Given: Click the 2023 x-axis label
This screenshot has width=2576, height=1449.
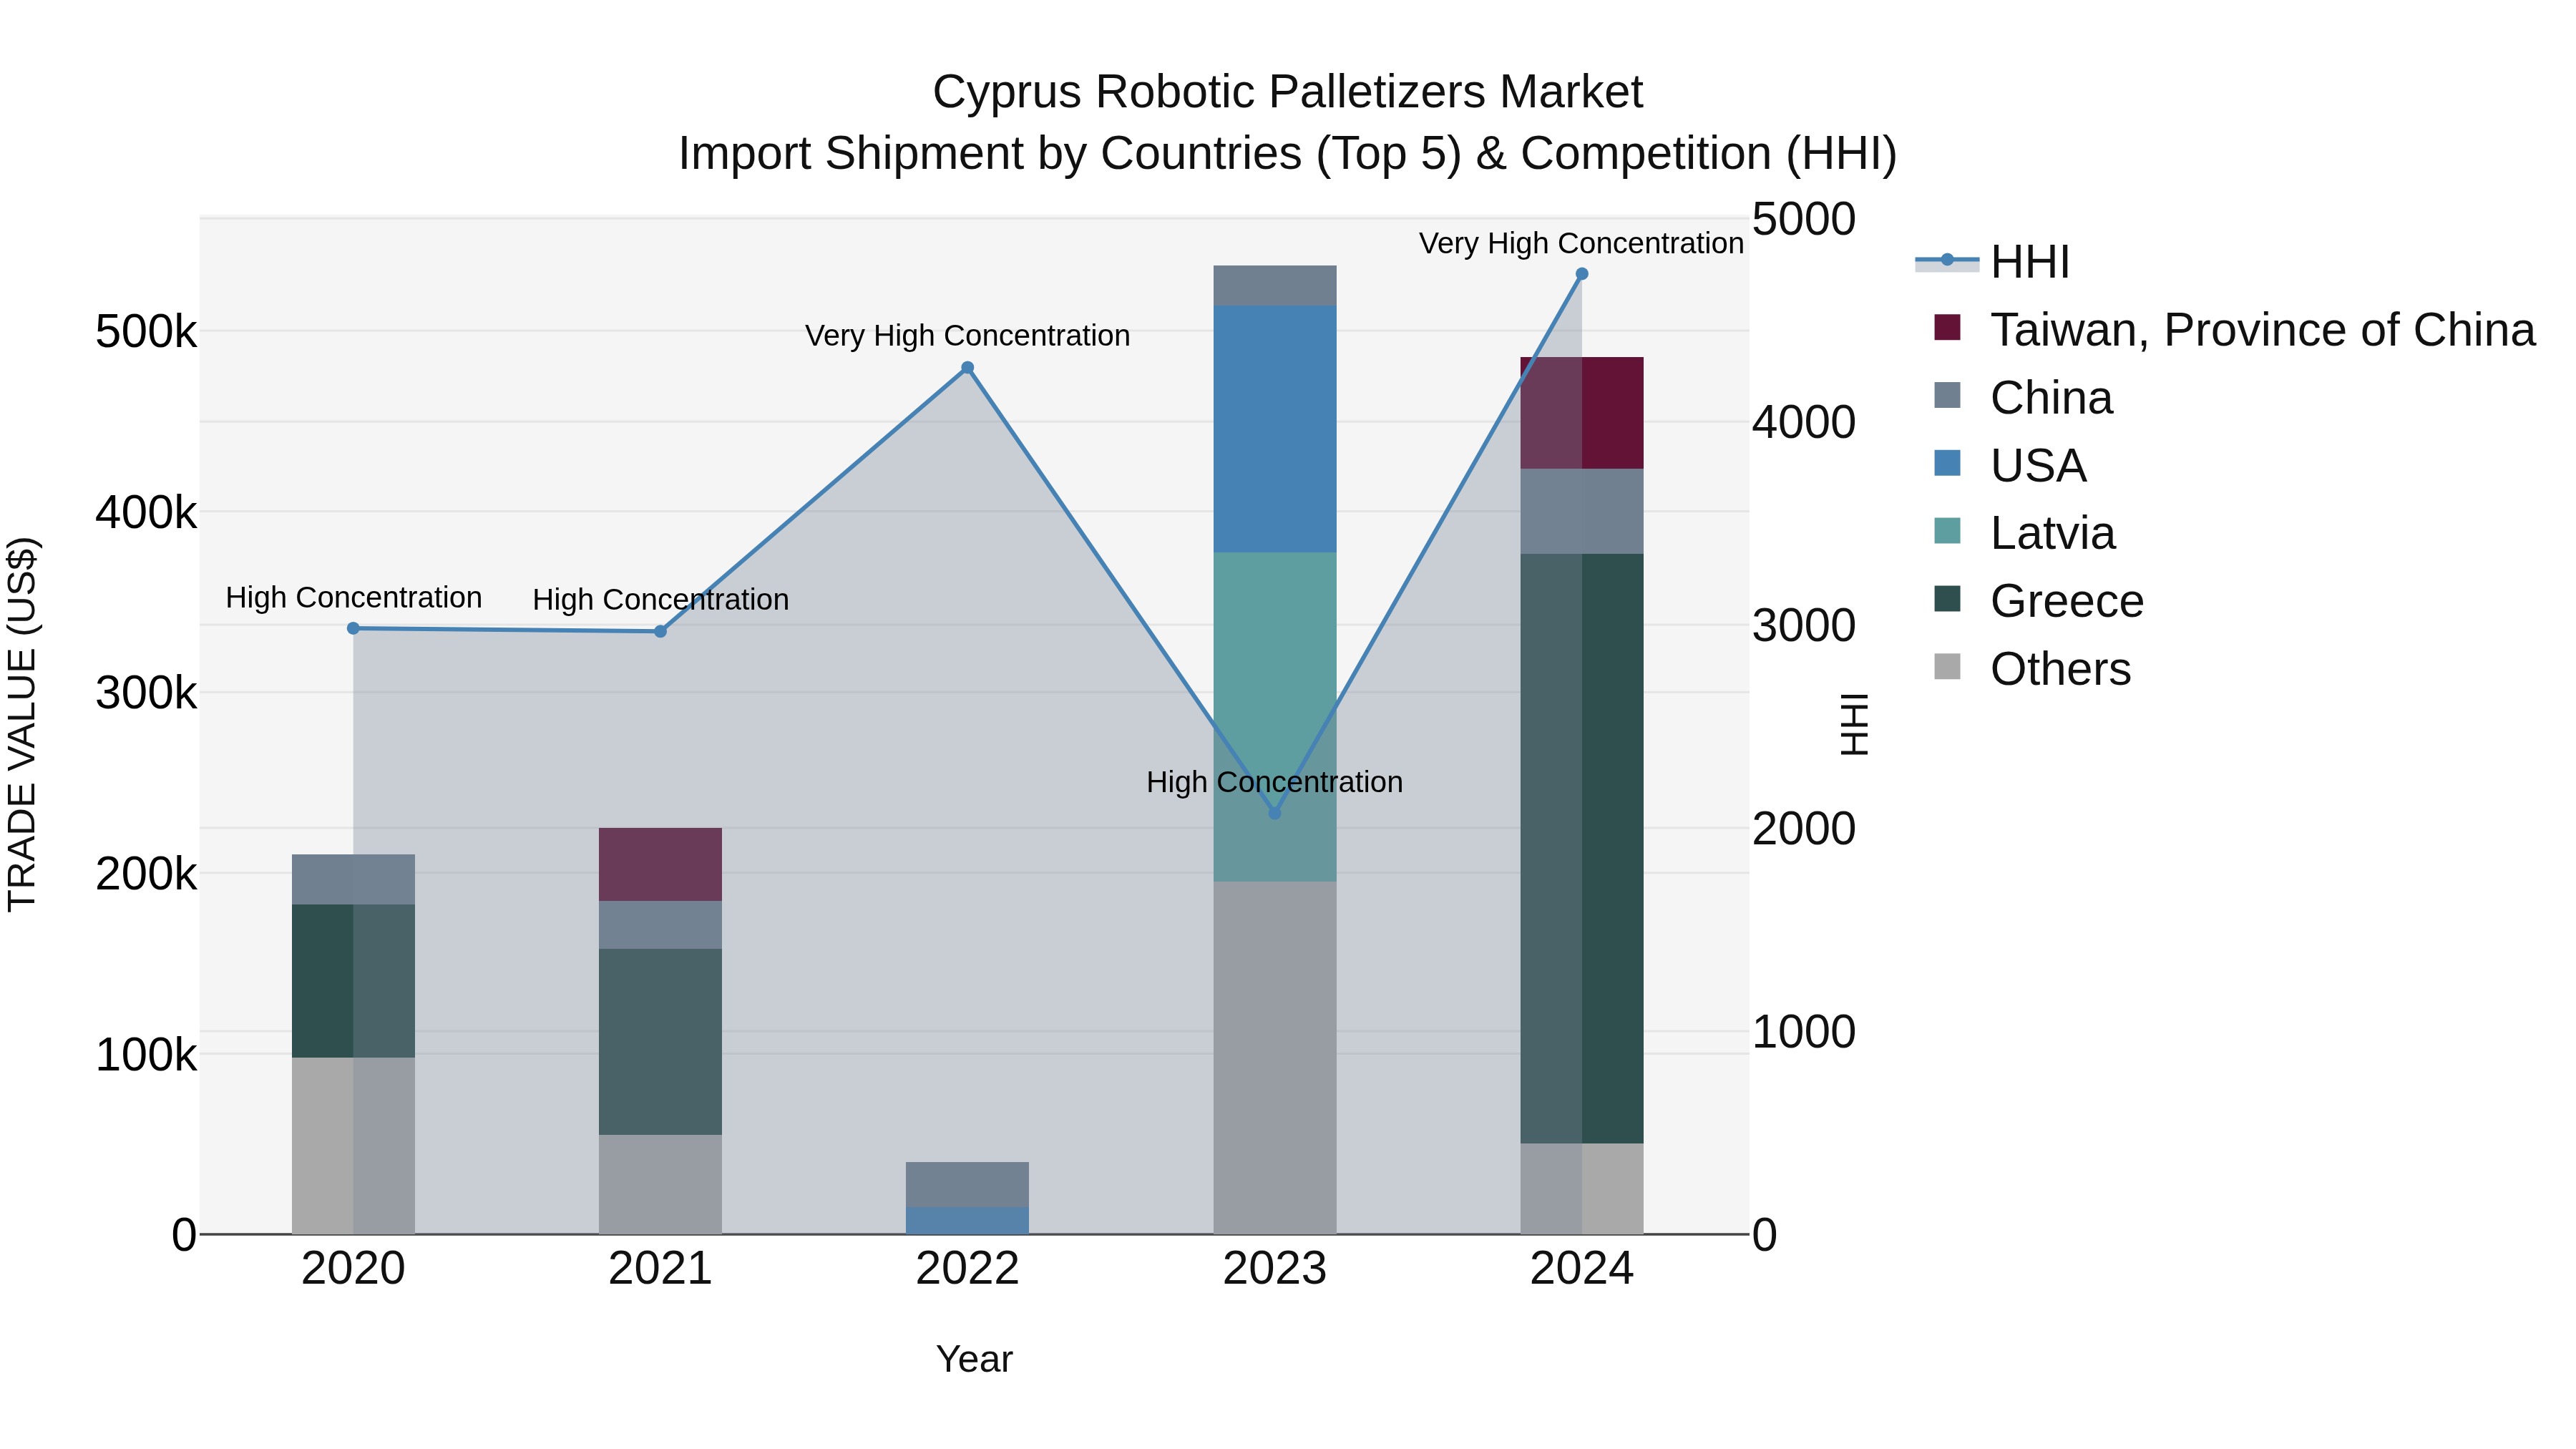Looking at the screenshot, I should tap(1275, 1269).
